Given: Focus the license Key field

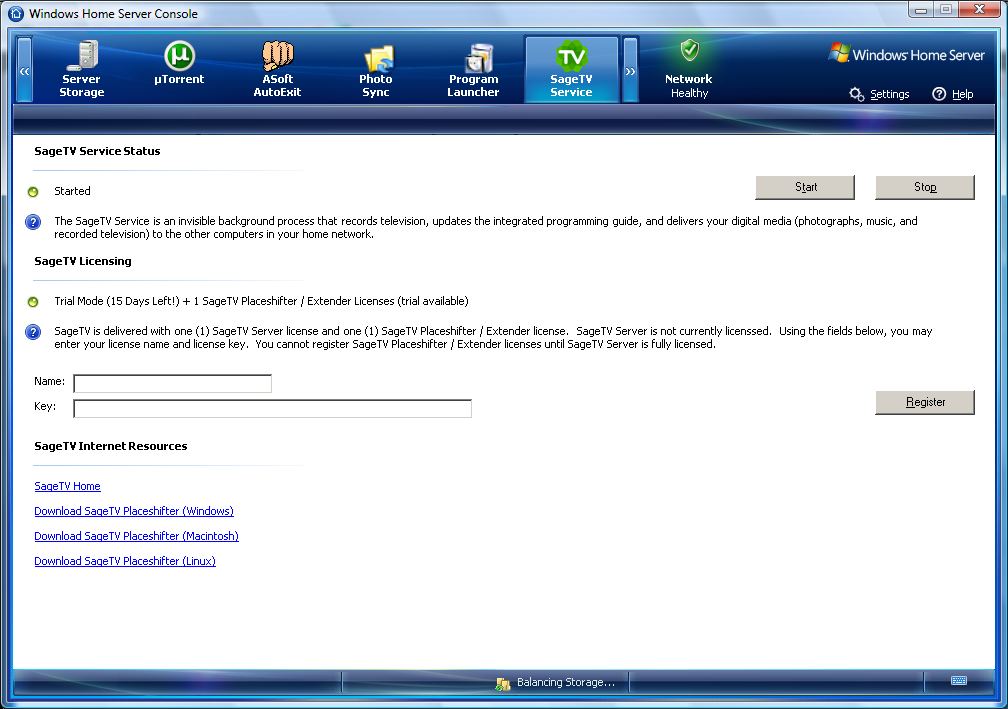Looking at the screenshot, I should (x=273, y=408).
